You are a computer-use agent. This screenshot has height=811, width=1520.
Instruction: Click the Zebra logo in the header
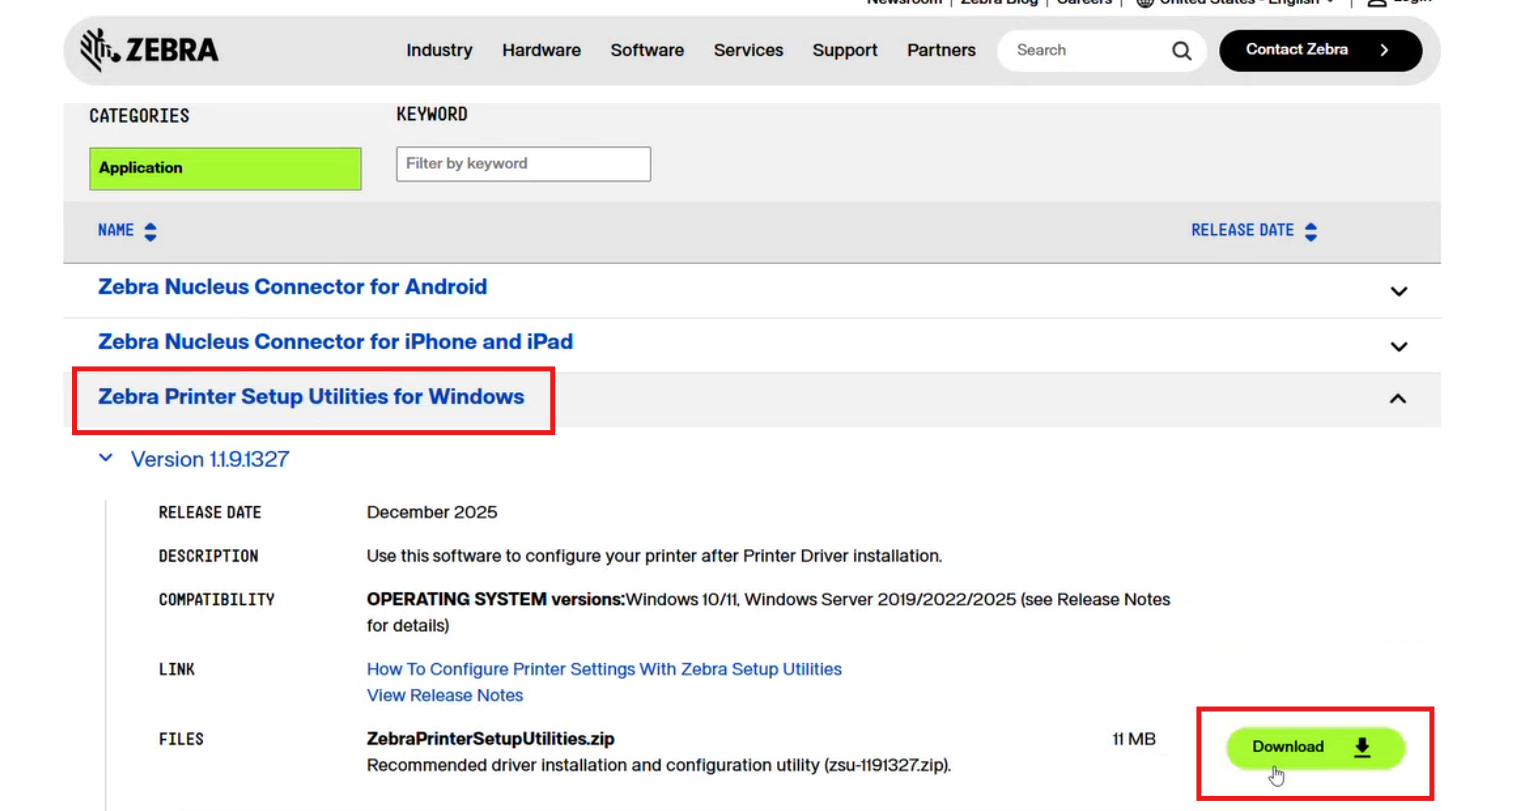pos(149,50)
